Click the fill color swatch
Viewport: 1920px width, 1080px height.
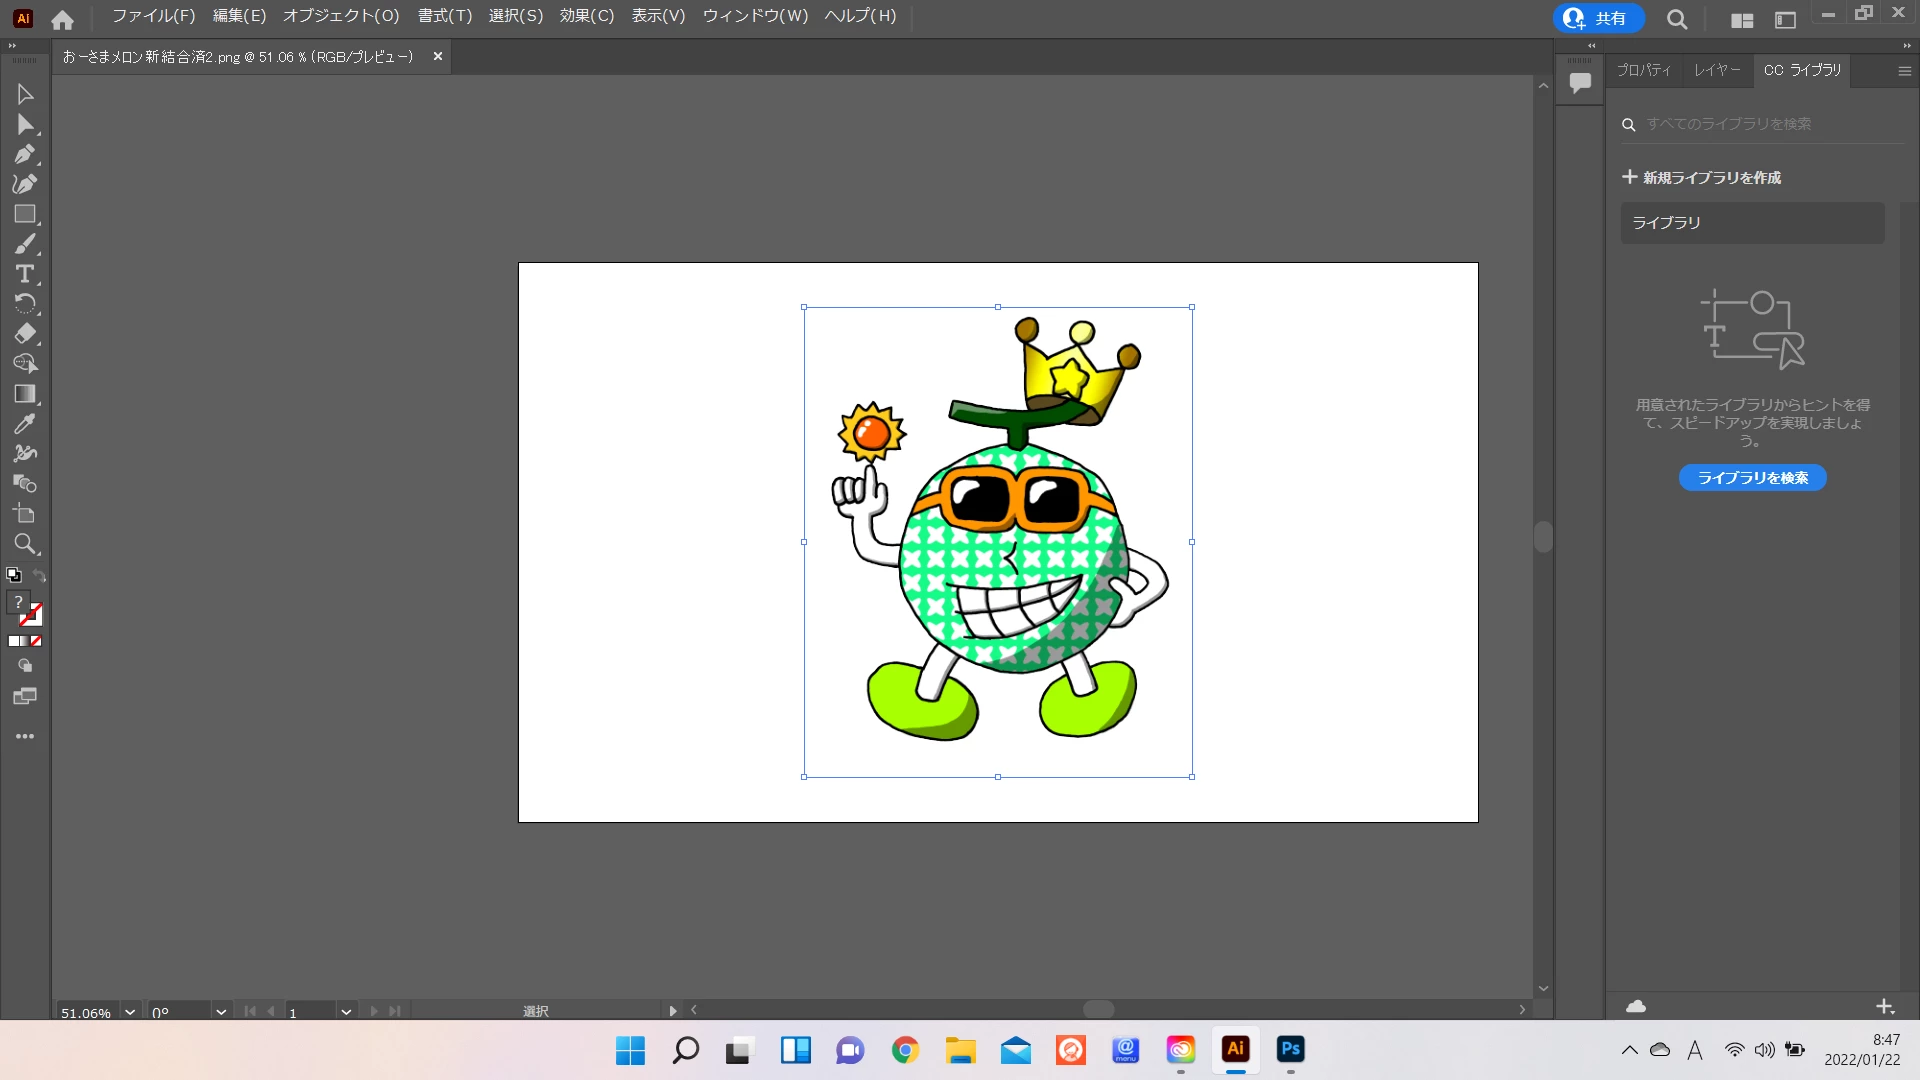[18, 602]
